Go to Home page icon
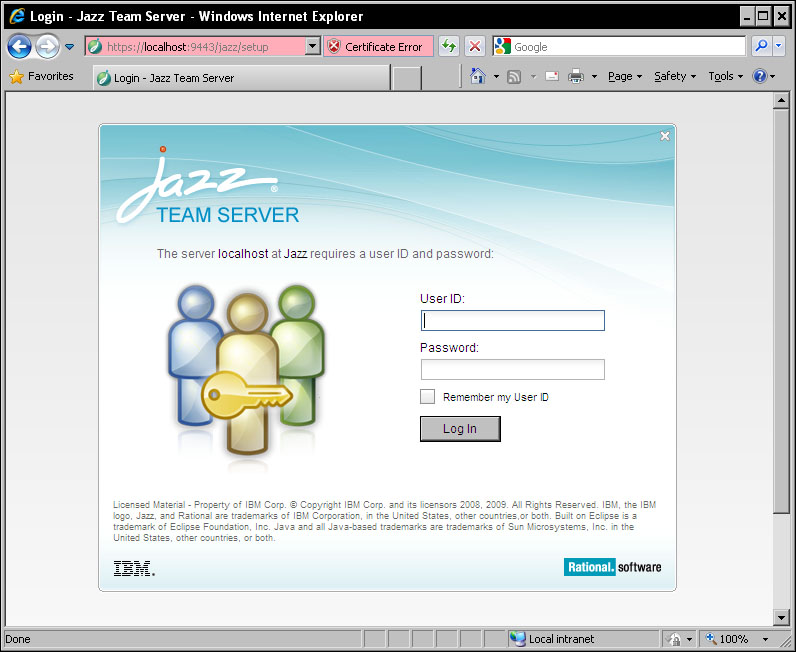 [x=477, y=76]
